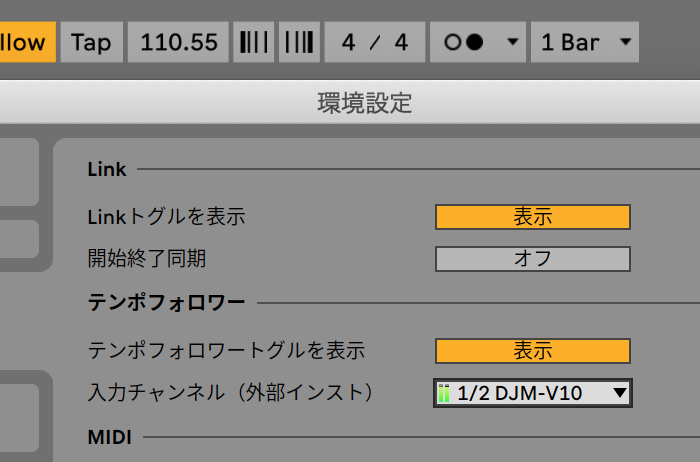Toggle the Follow tempo button

pyautogui.click(x=28, y=42)
